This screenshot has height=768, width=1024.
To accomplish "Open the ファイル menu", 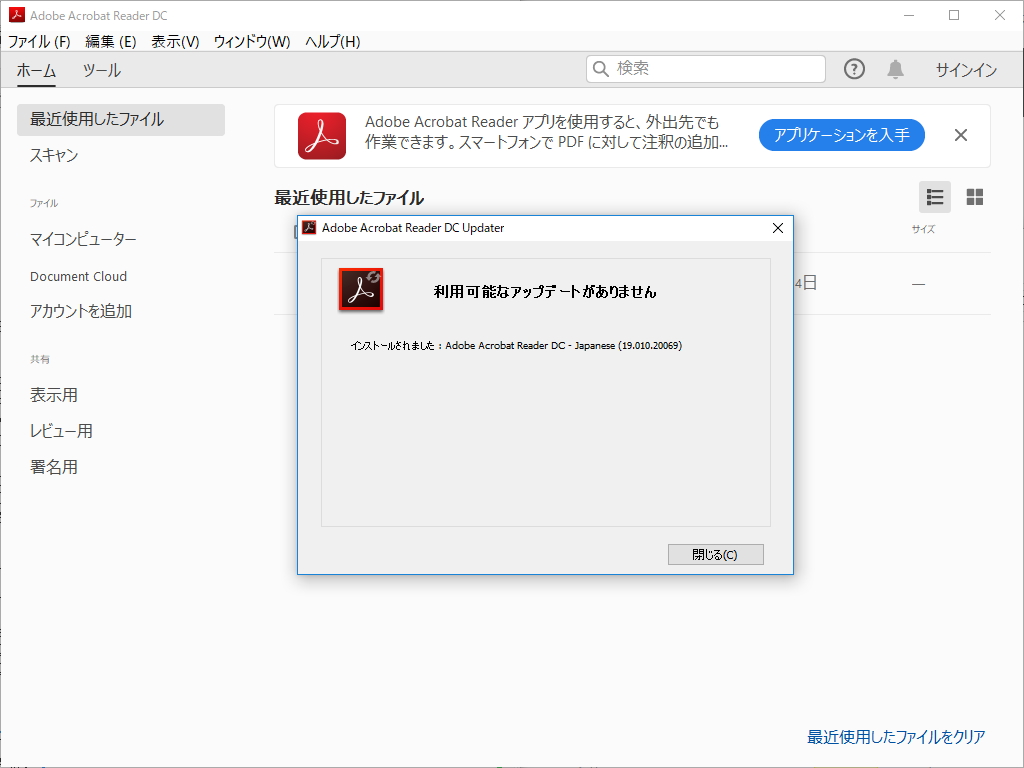I will point(36,41).
